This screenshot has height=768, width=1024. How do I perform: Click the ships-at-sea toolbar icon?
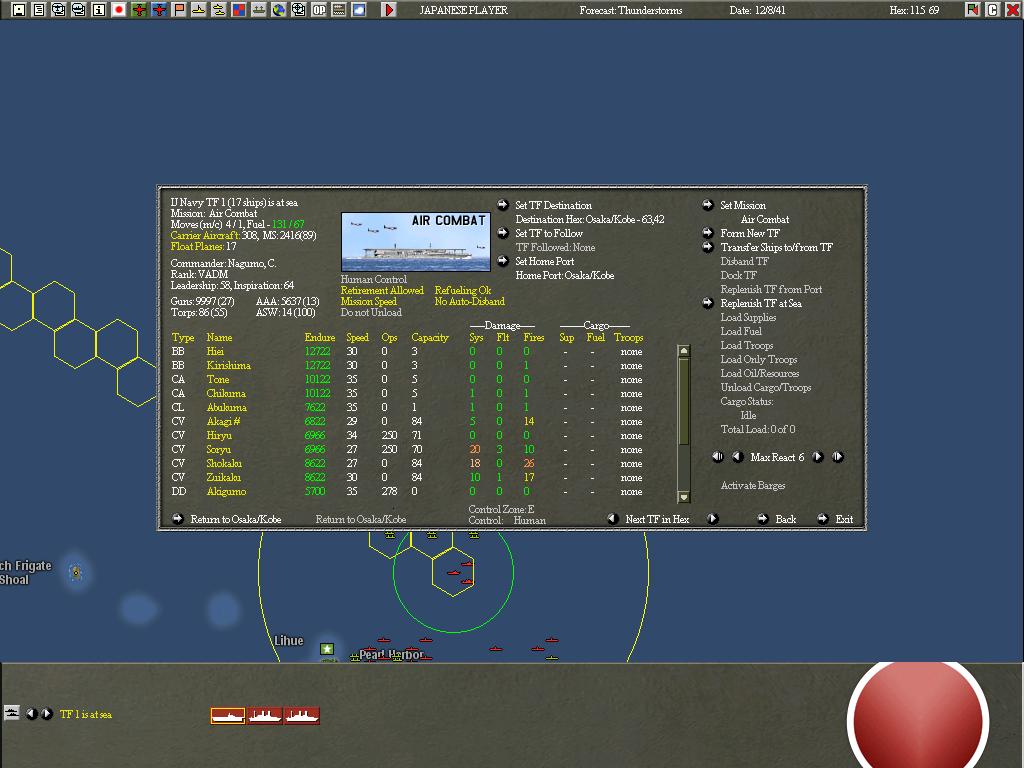(259, 10)
